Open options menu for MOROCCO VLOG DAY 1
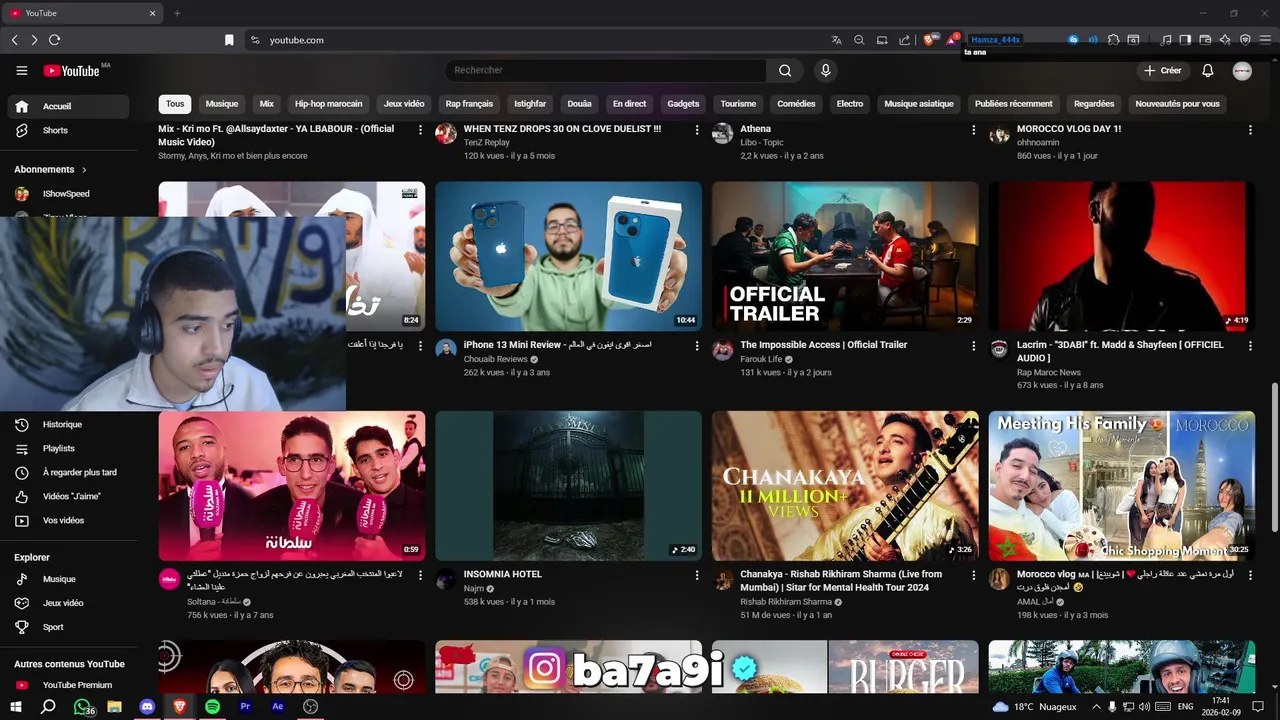 tap(1249, 130)
